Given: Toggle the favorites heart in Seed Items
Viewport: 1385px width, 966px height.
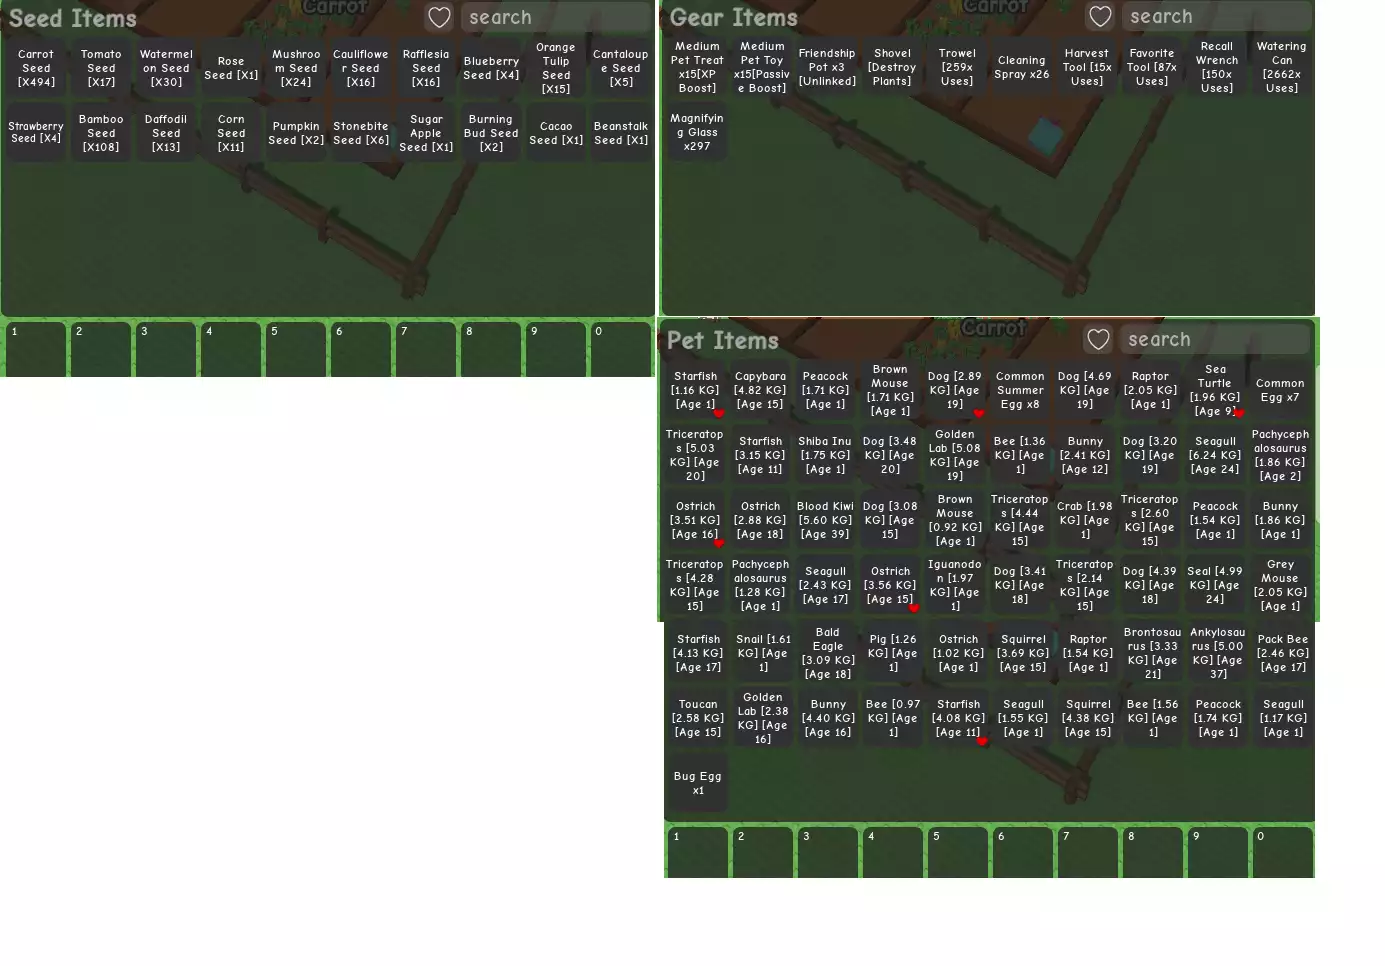Looking at the screenshot, I should tap(439, 17).
